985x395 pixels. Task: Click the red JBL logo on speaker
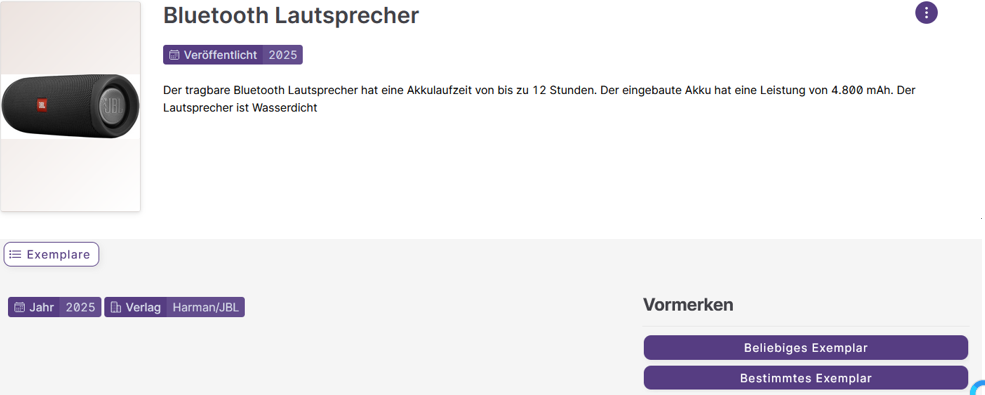pos(41,104)
